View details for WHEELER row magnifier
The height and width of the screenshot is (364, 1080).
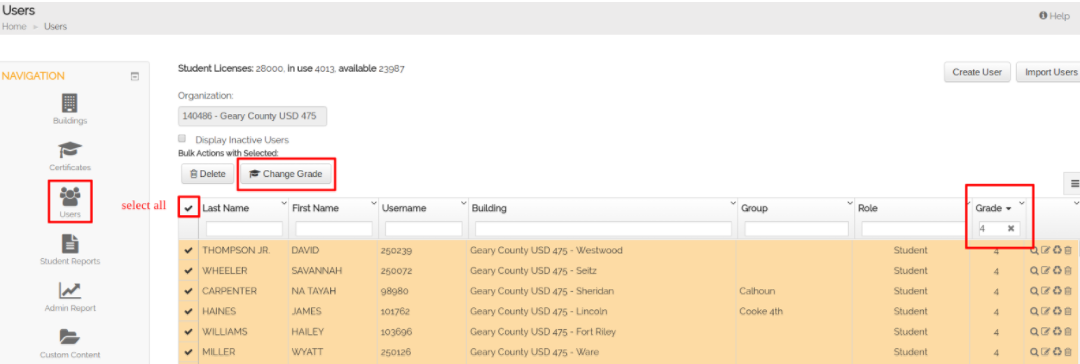tap(1034, 271)
